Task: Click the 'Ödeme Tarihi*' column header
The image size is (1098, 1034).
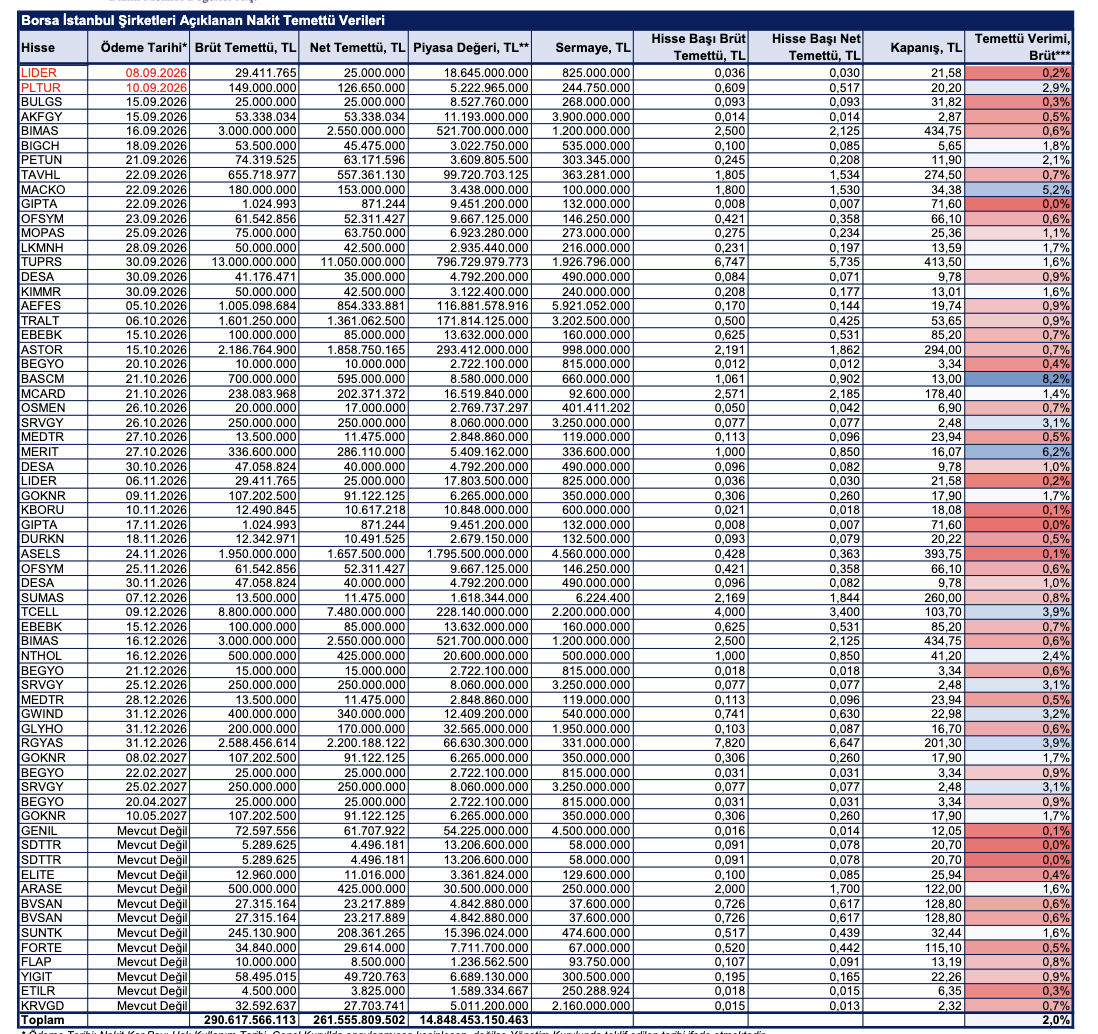Action: pyautogui.click(x=144, y=48)
